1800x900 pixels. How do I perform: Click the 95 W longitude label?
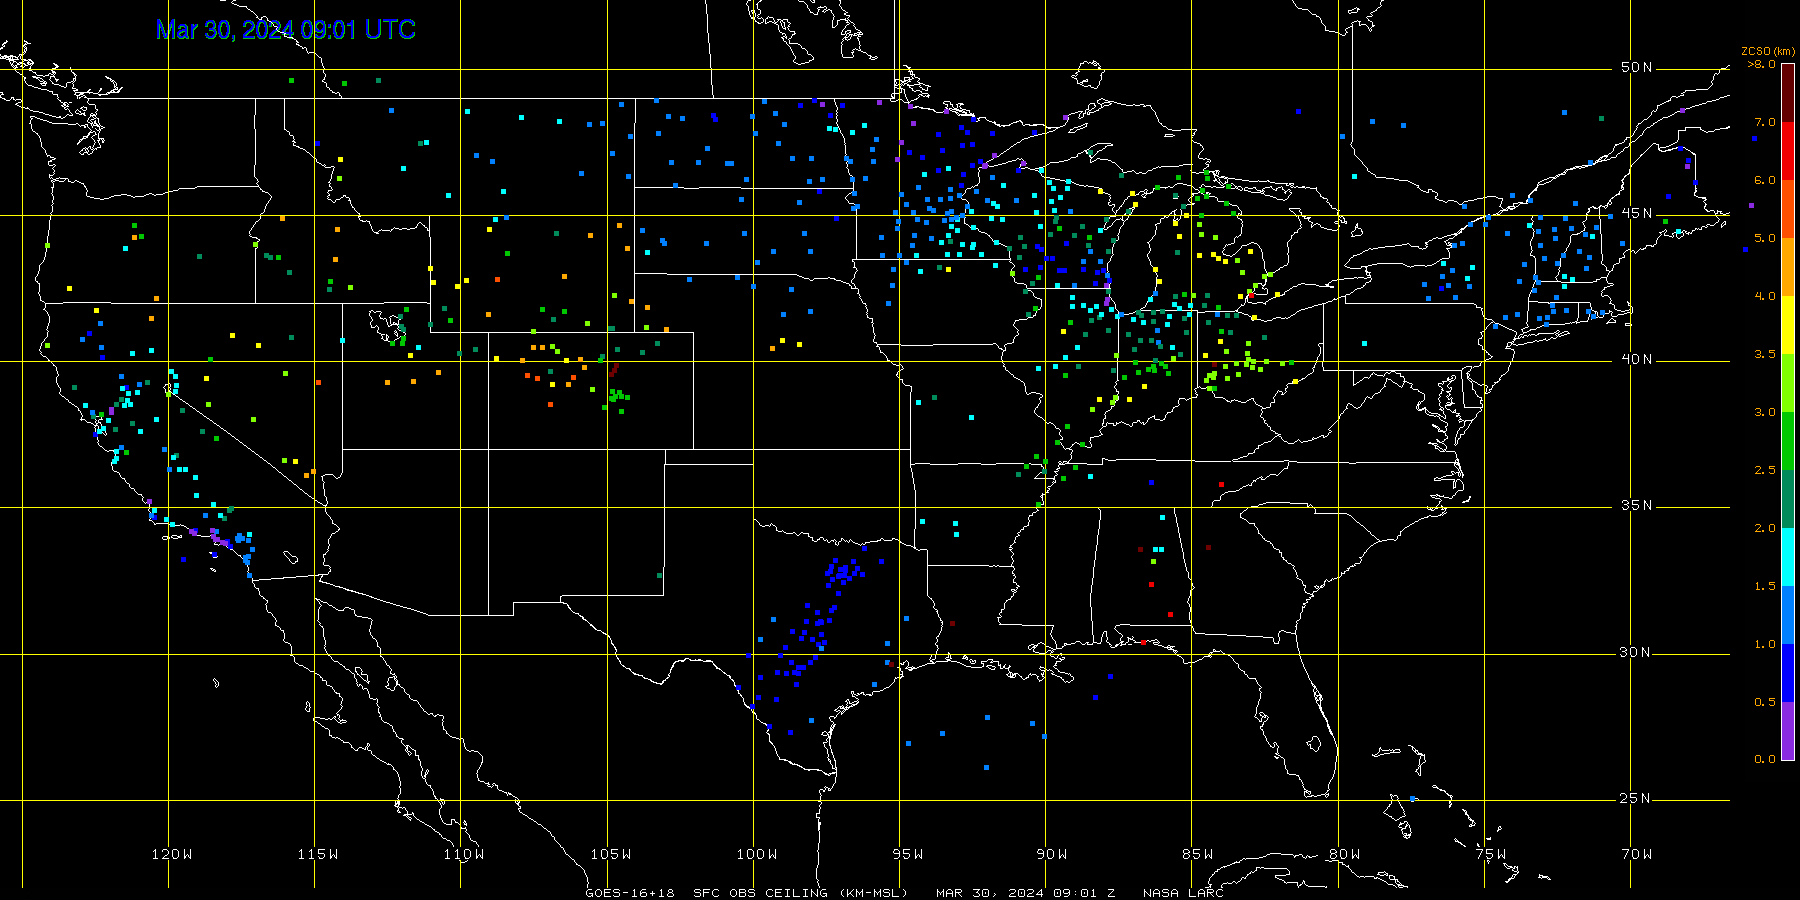tap(908, 854)
